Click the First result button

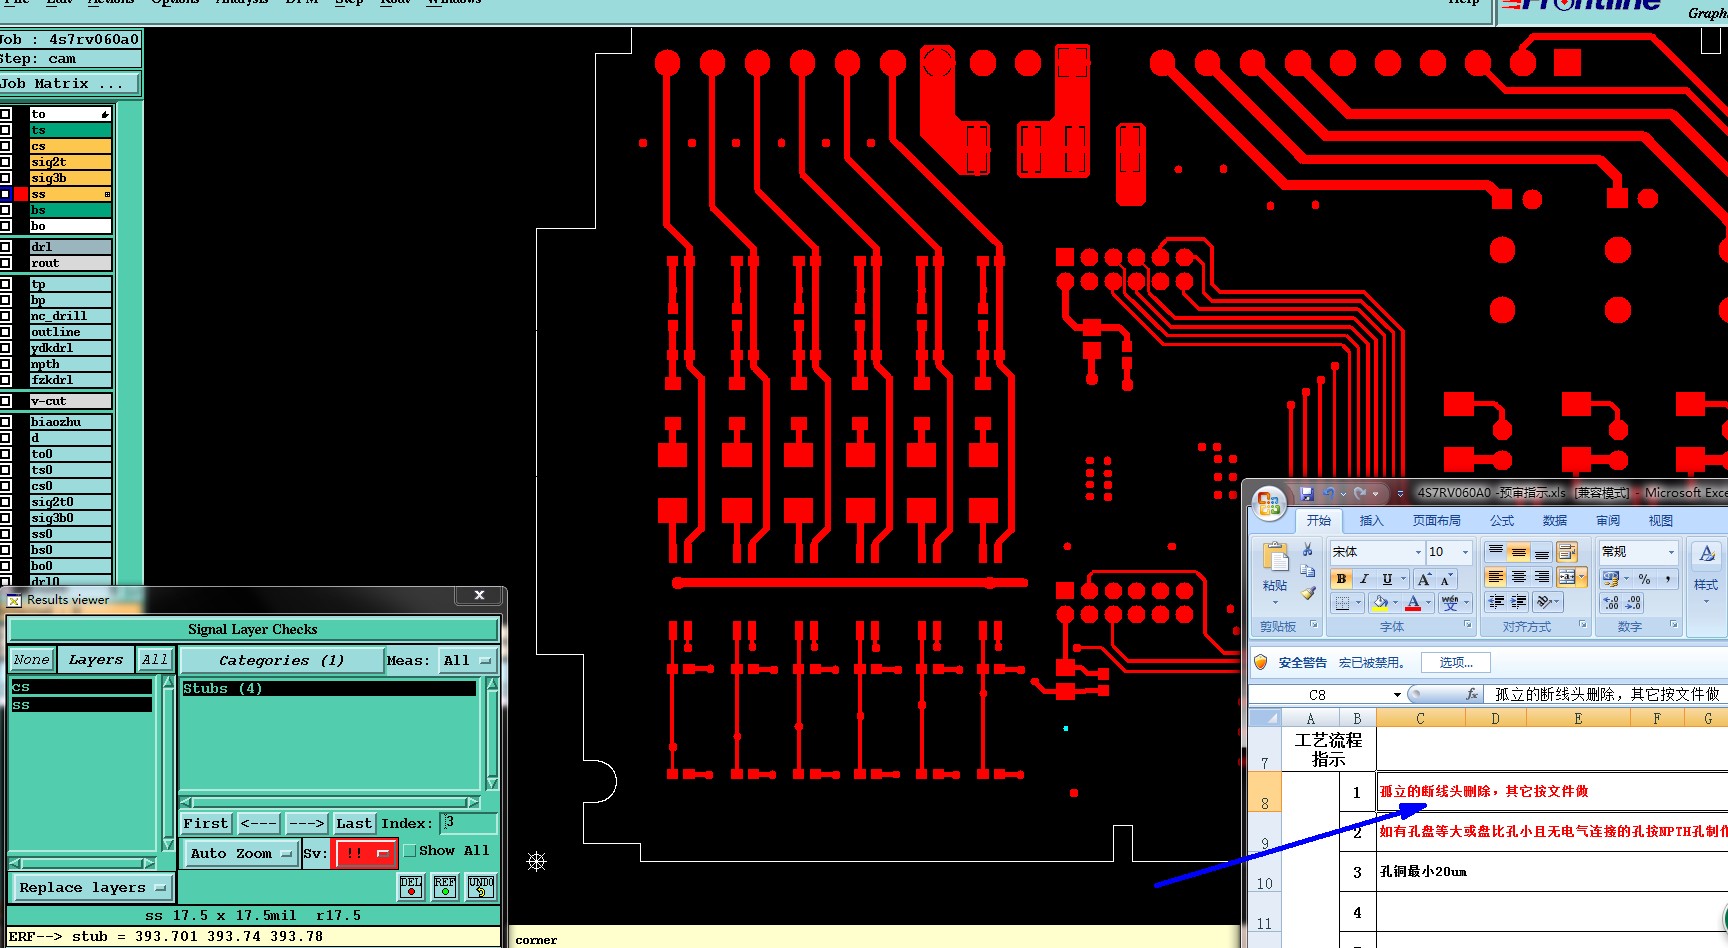coord(206,823)
